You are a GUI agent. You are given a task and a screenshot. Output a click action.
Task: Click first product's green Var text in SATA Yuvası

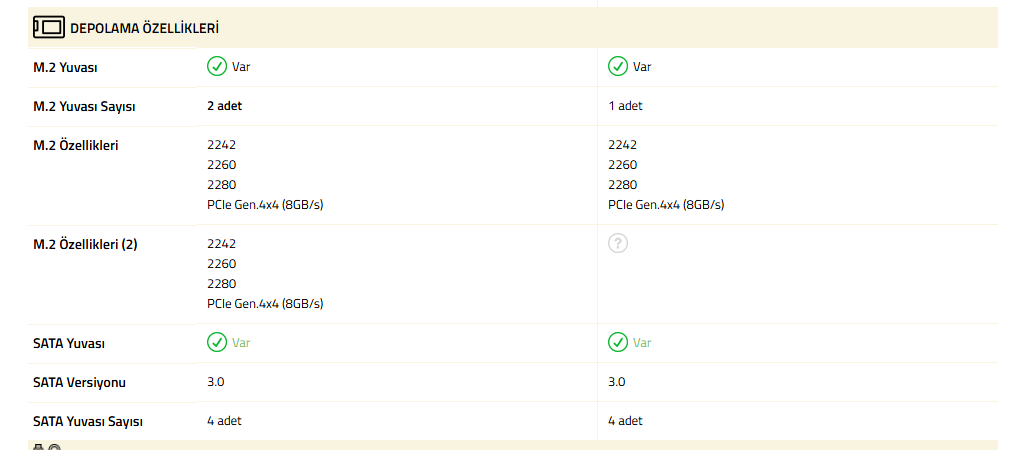[x=241, y=343]
